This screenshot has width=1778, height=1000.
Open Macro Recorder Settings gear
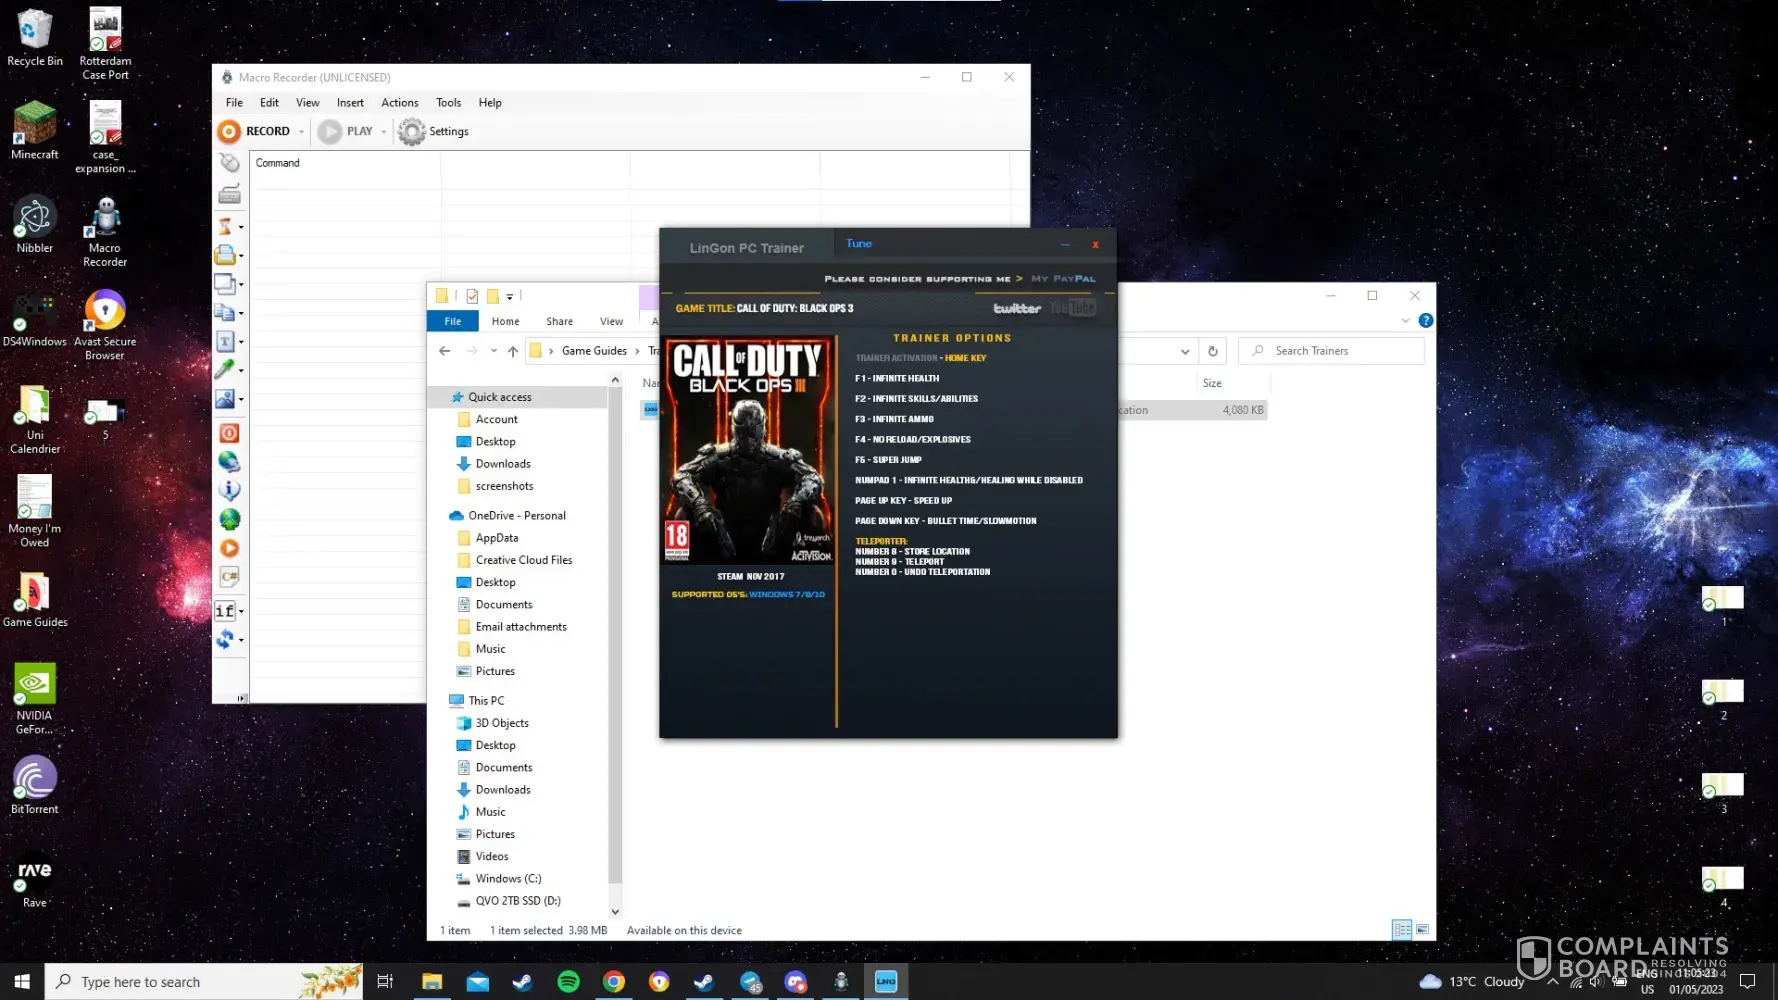tap(411, 132)
